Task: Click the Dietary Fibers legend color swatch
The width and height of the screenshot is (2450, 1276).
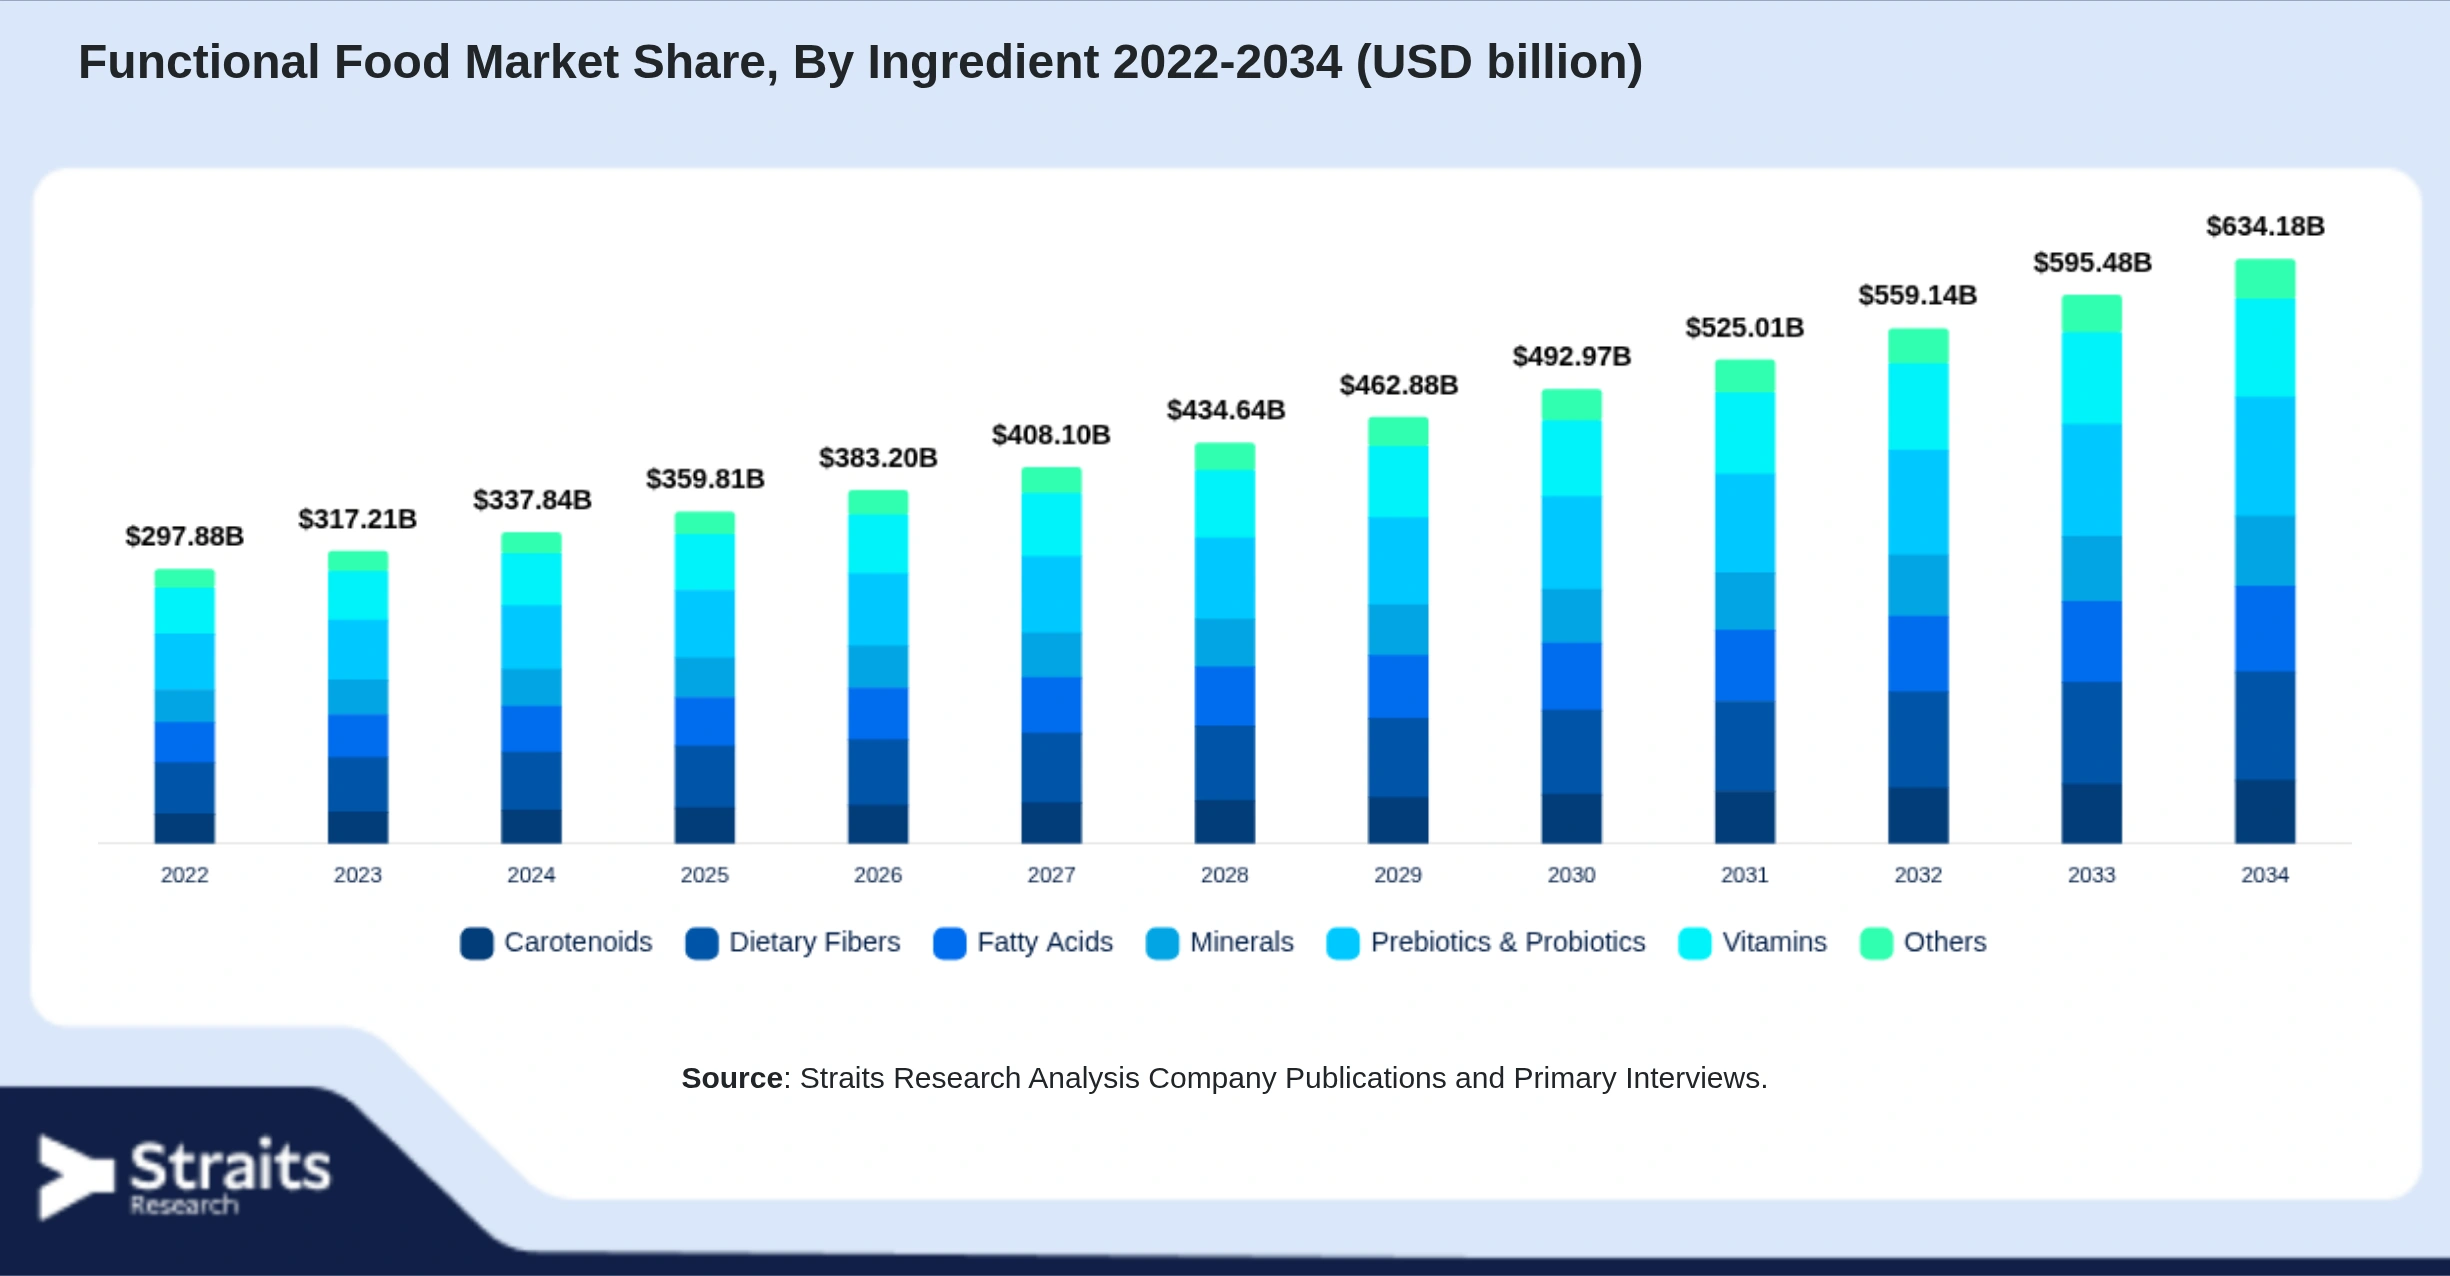Action: [702, 943]
